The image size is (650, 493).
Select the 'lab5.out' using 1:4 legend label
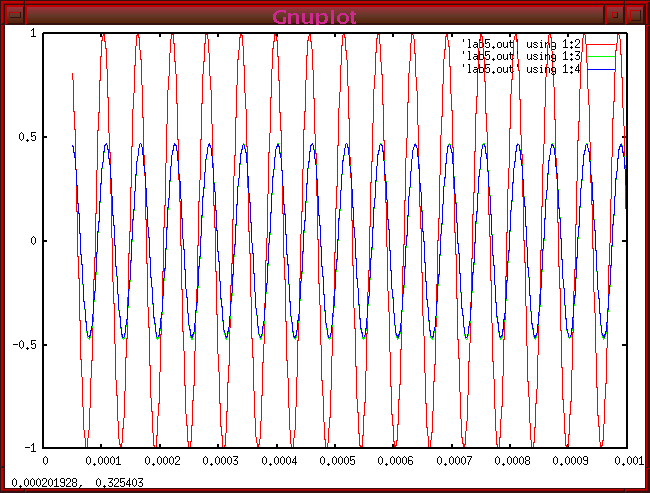pos(520,69)
